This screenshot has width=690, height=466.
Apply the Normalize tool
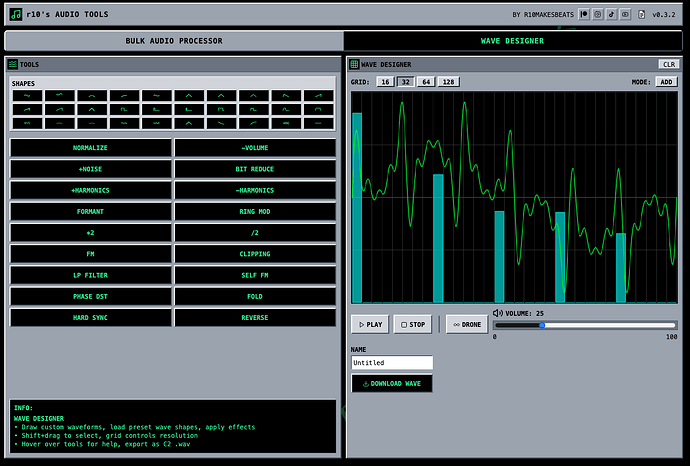[x=90, y=148]
